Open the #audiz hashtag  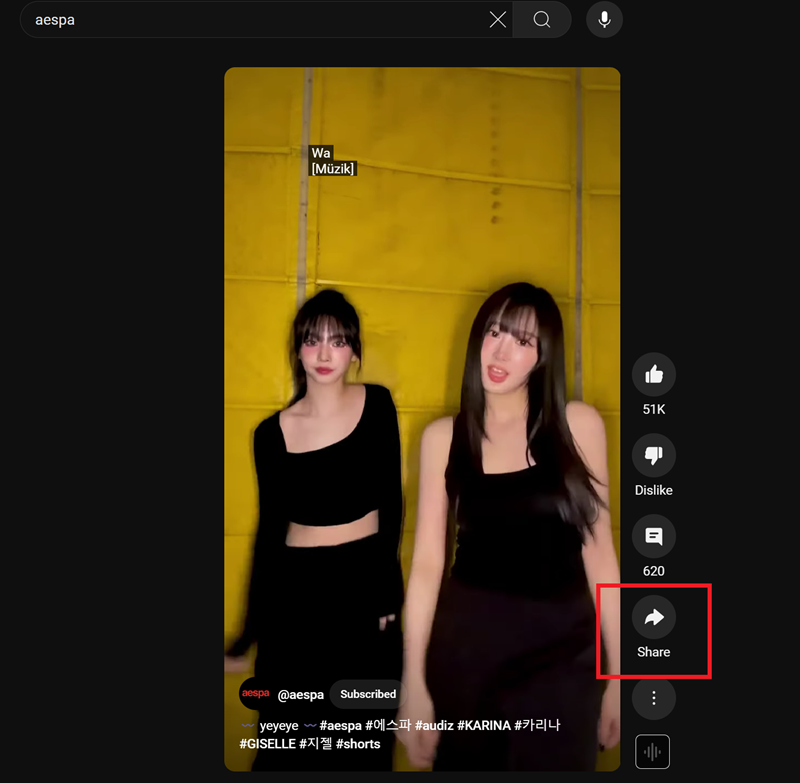click(x=434, y=725)
